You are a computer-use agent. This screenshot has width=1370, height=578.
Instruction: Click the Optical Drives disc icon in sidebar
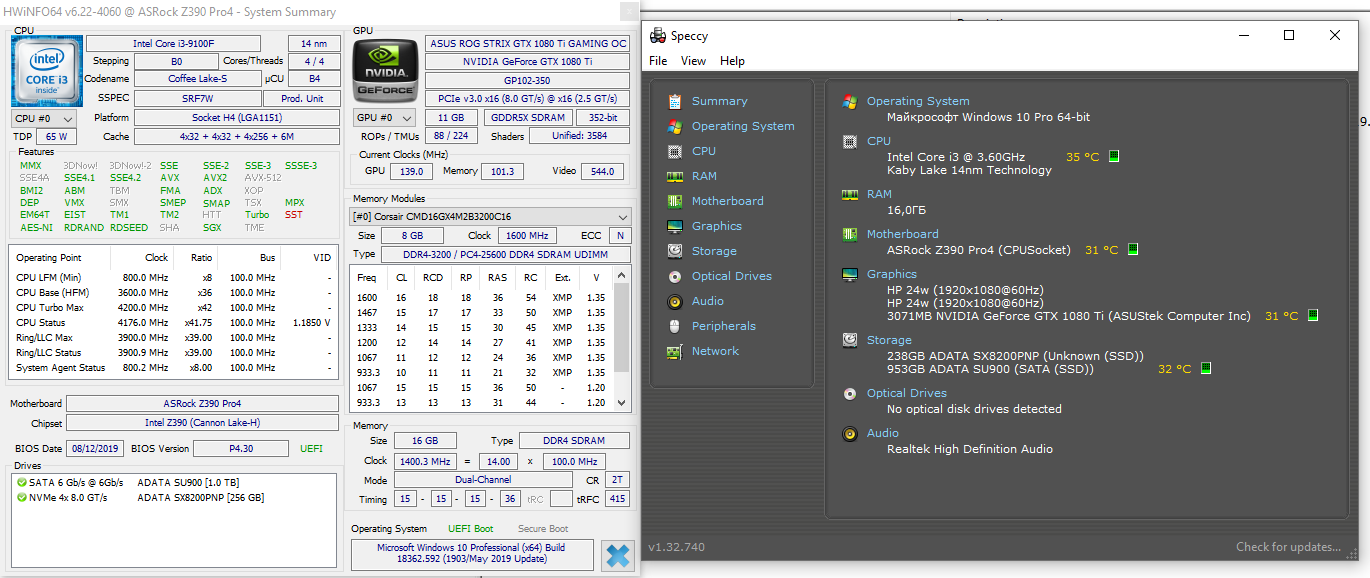coord(675,276)
